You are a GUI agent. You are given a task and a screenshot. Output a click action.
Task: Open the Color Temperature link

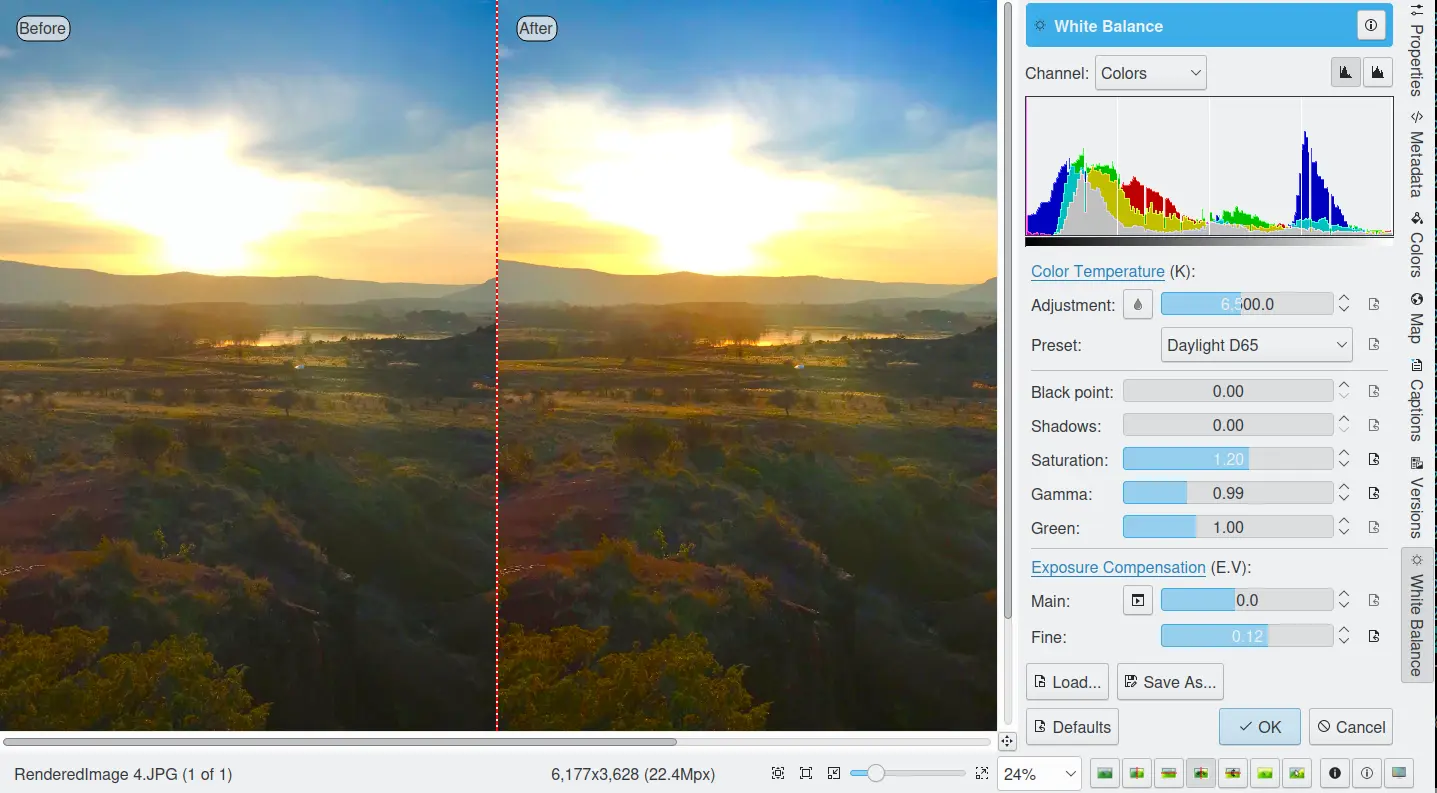[1097, 271]
